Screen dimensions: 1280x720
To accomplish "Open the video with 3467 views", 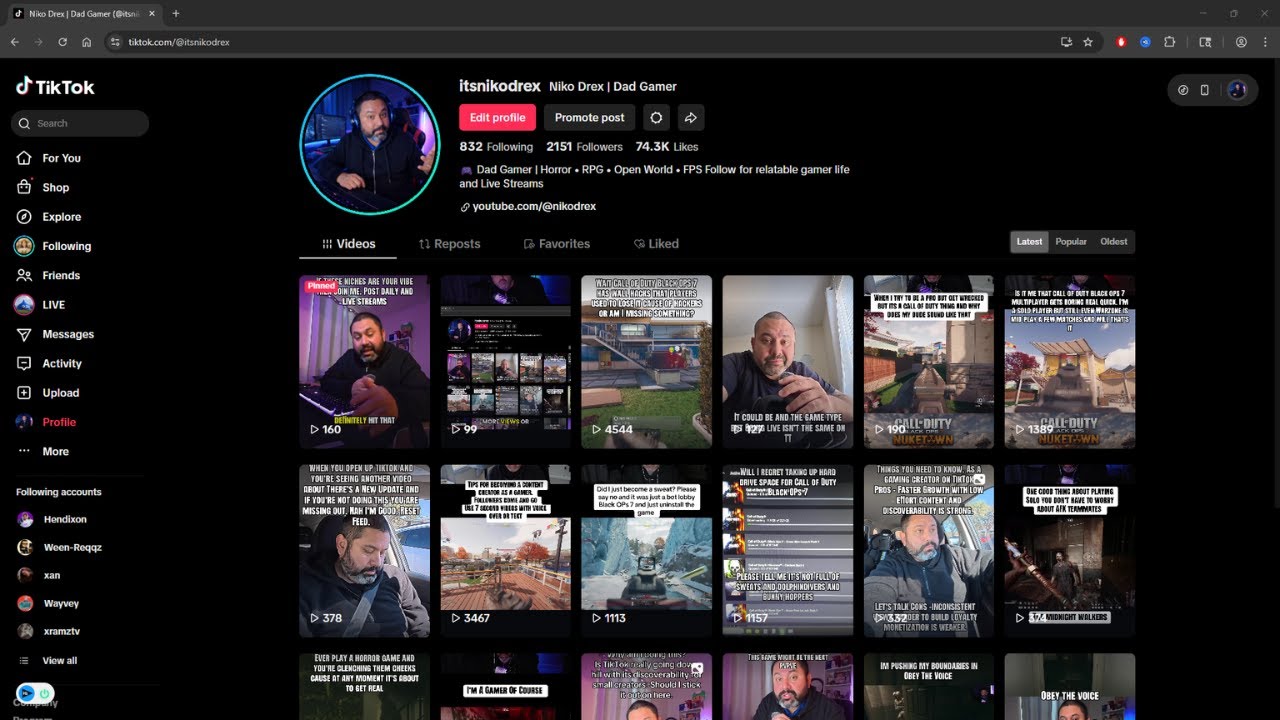I will click(x=505, y=550).
